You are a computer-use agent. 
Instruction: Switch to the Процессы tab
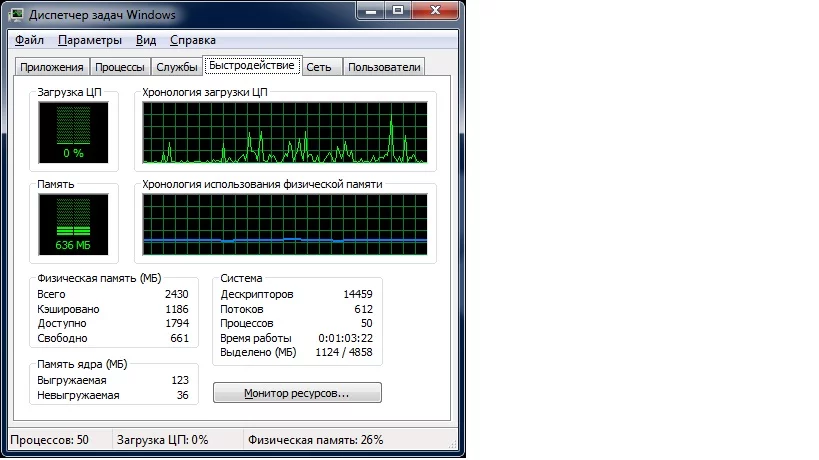(x=120, y=67)
